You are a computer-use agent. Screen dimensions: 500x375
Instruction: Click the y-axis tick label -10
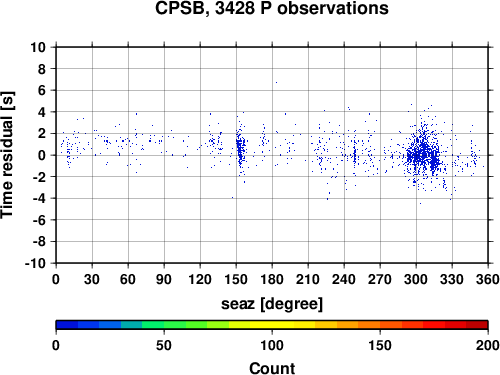pyautogui.click(x=35, y=263)
